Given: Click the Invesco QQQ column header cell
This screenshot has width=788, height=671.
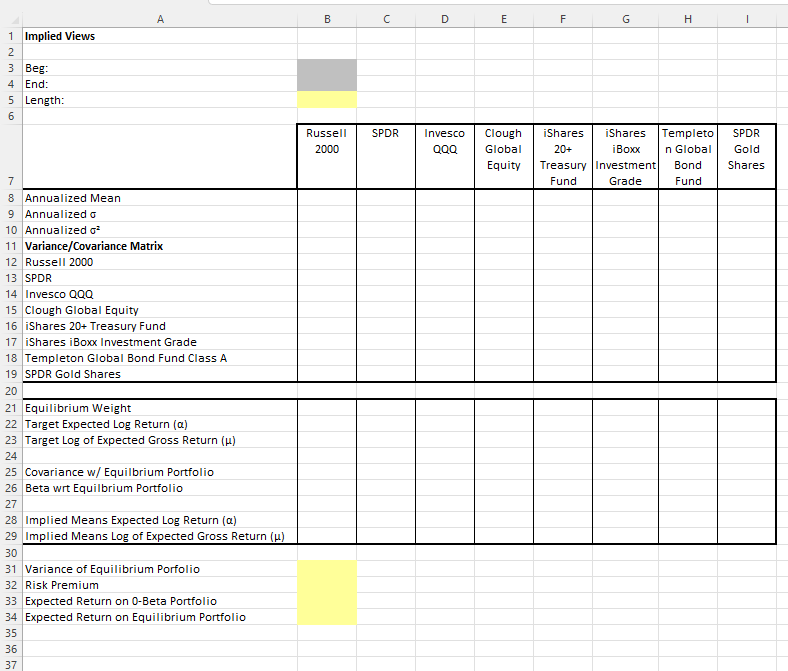Looking at the screenshot, I should pyautogui.click(x=445, y=156).
